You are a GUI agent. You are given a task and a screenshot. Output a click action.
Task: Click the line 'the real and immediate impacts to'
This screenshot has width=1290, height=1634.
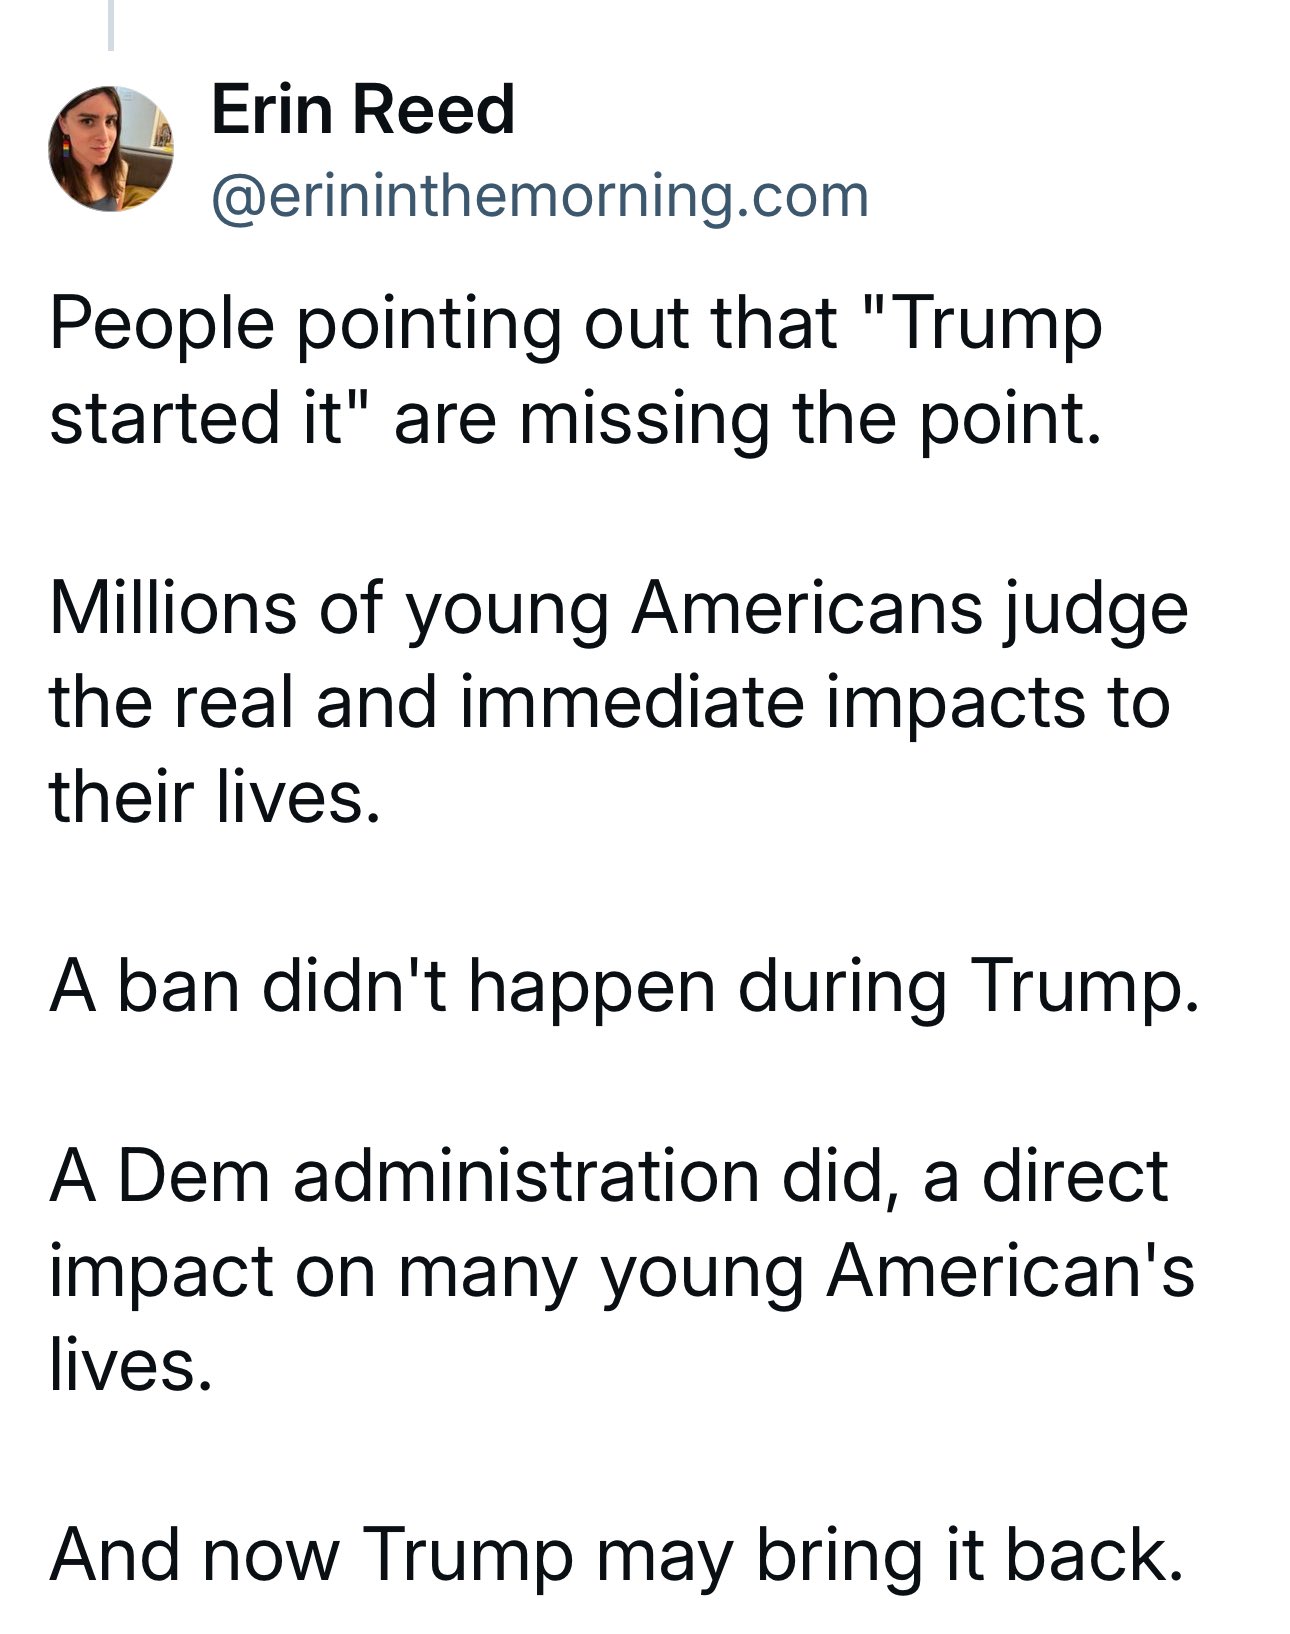coord(610,703)
